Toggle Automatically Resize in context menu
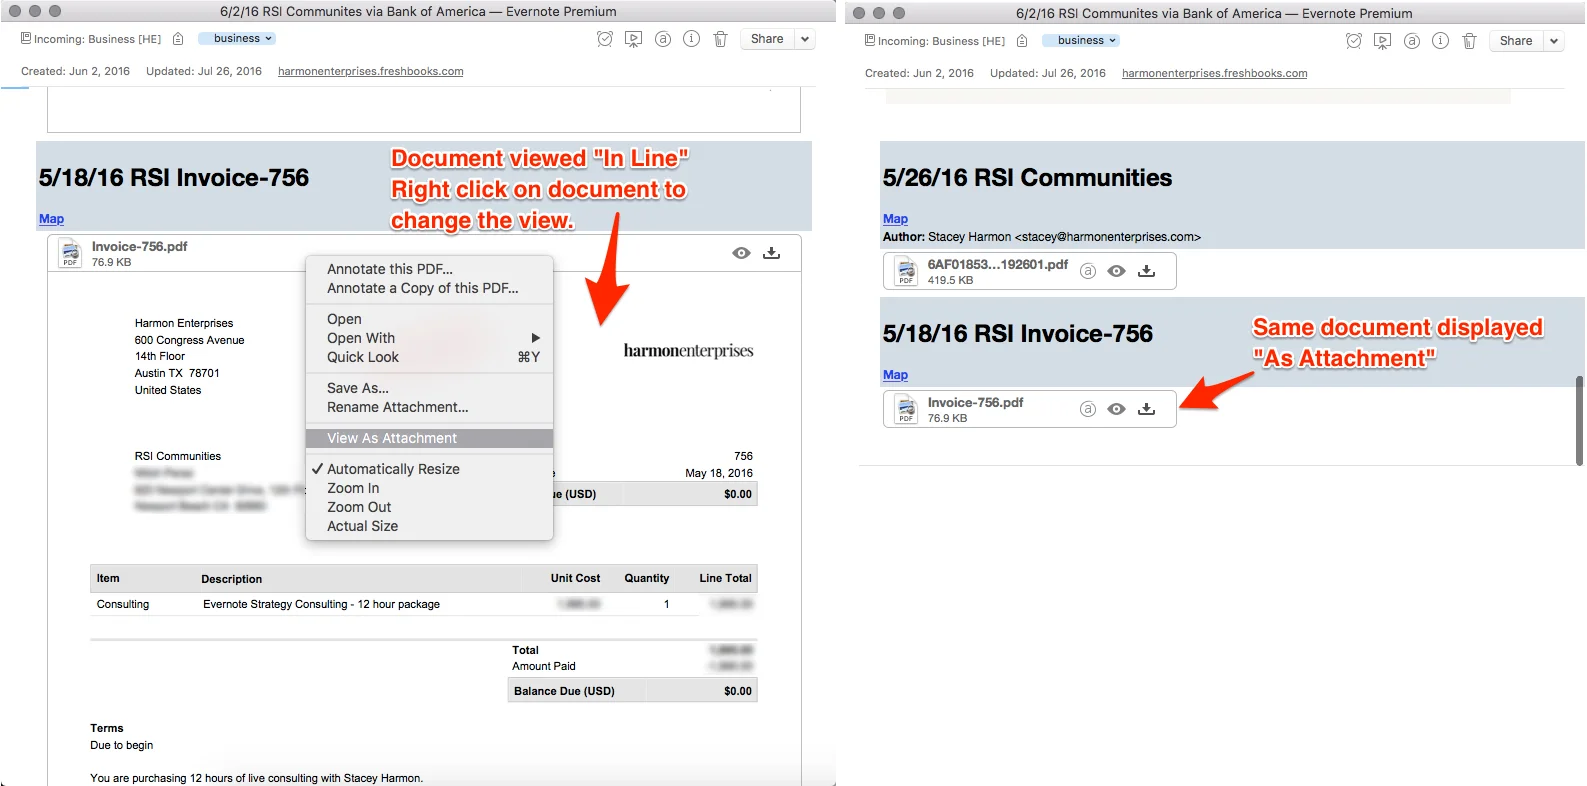The width and height of the screenshot is (1587, 786). [429, 469]
